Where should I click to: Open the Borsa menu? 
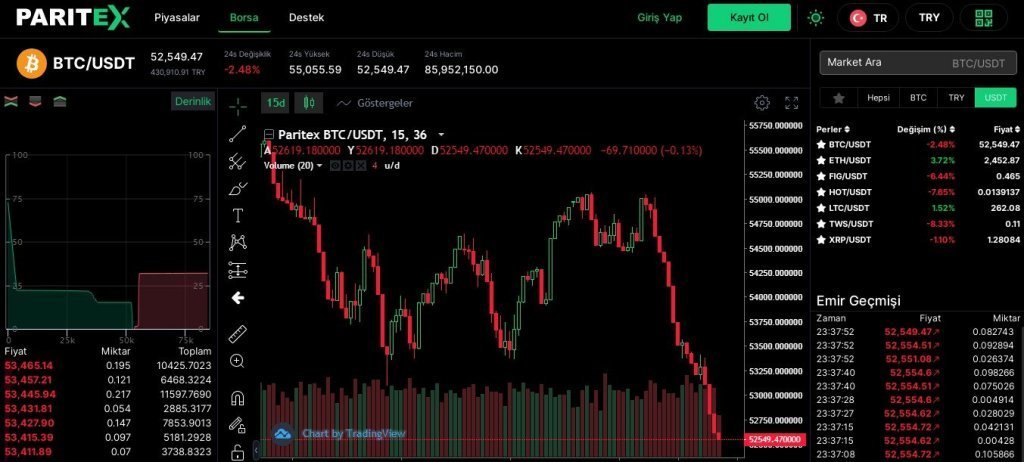click(x=244, y=18)
